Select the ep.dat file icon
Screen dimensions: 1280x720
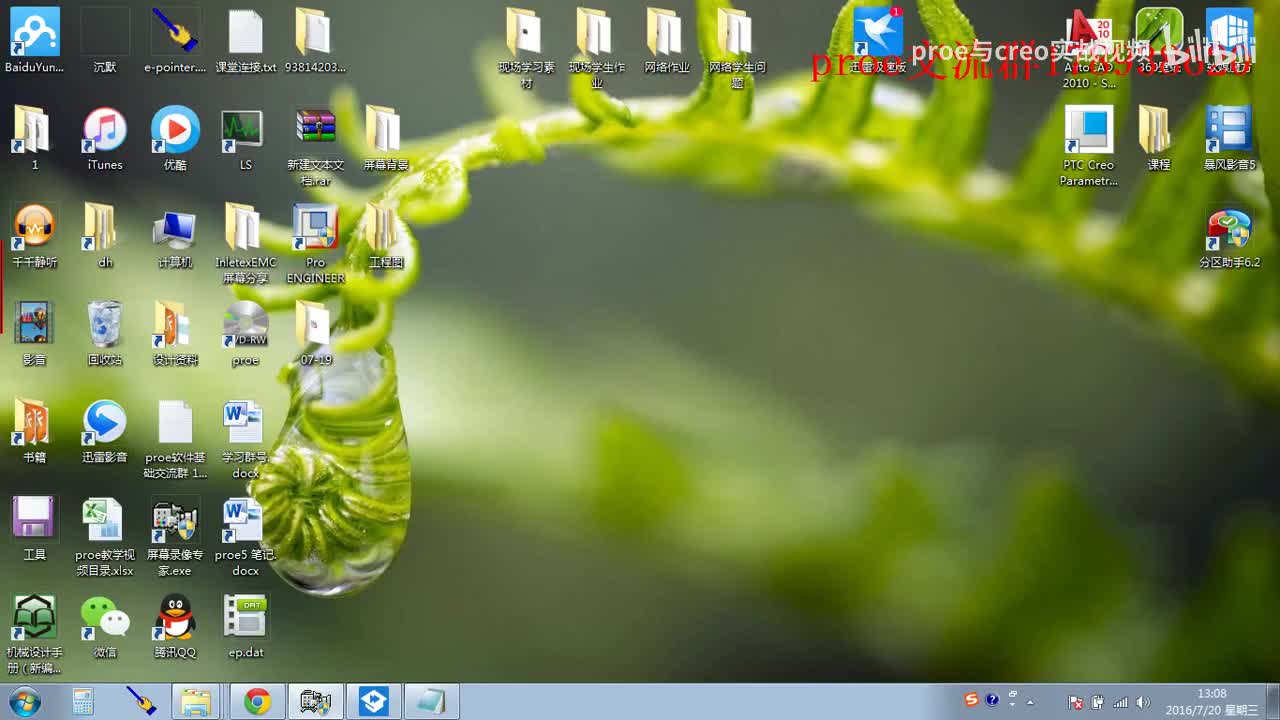click(x=245, y=626)
